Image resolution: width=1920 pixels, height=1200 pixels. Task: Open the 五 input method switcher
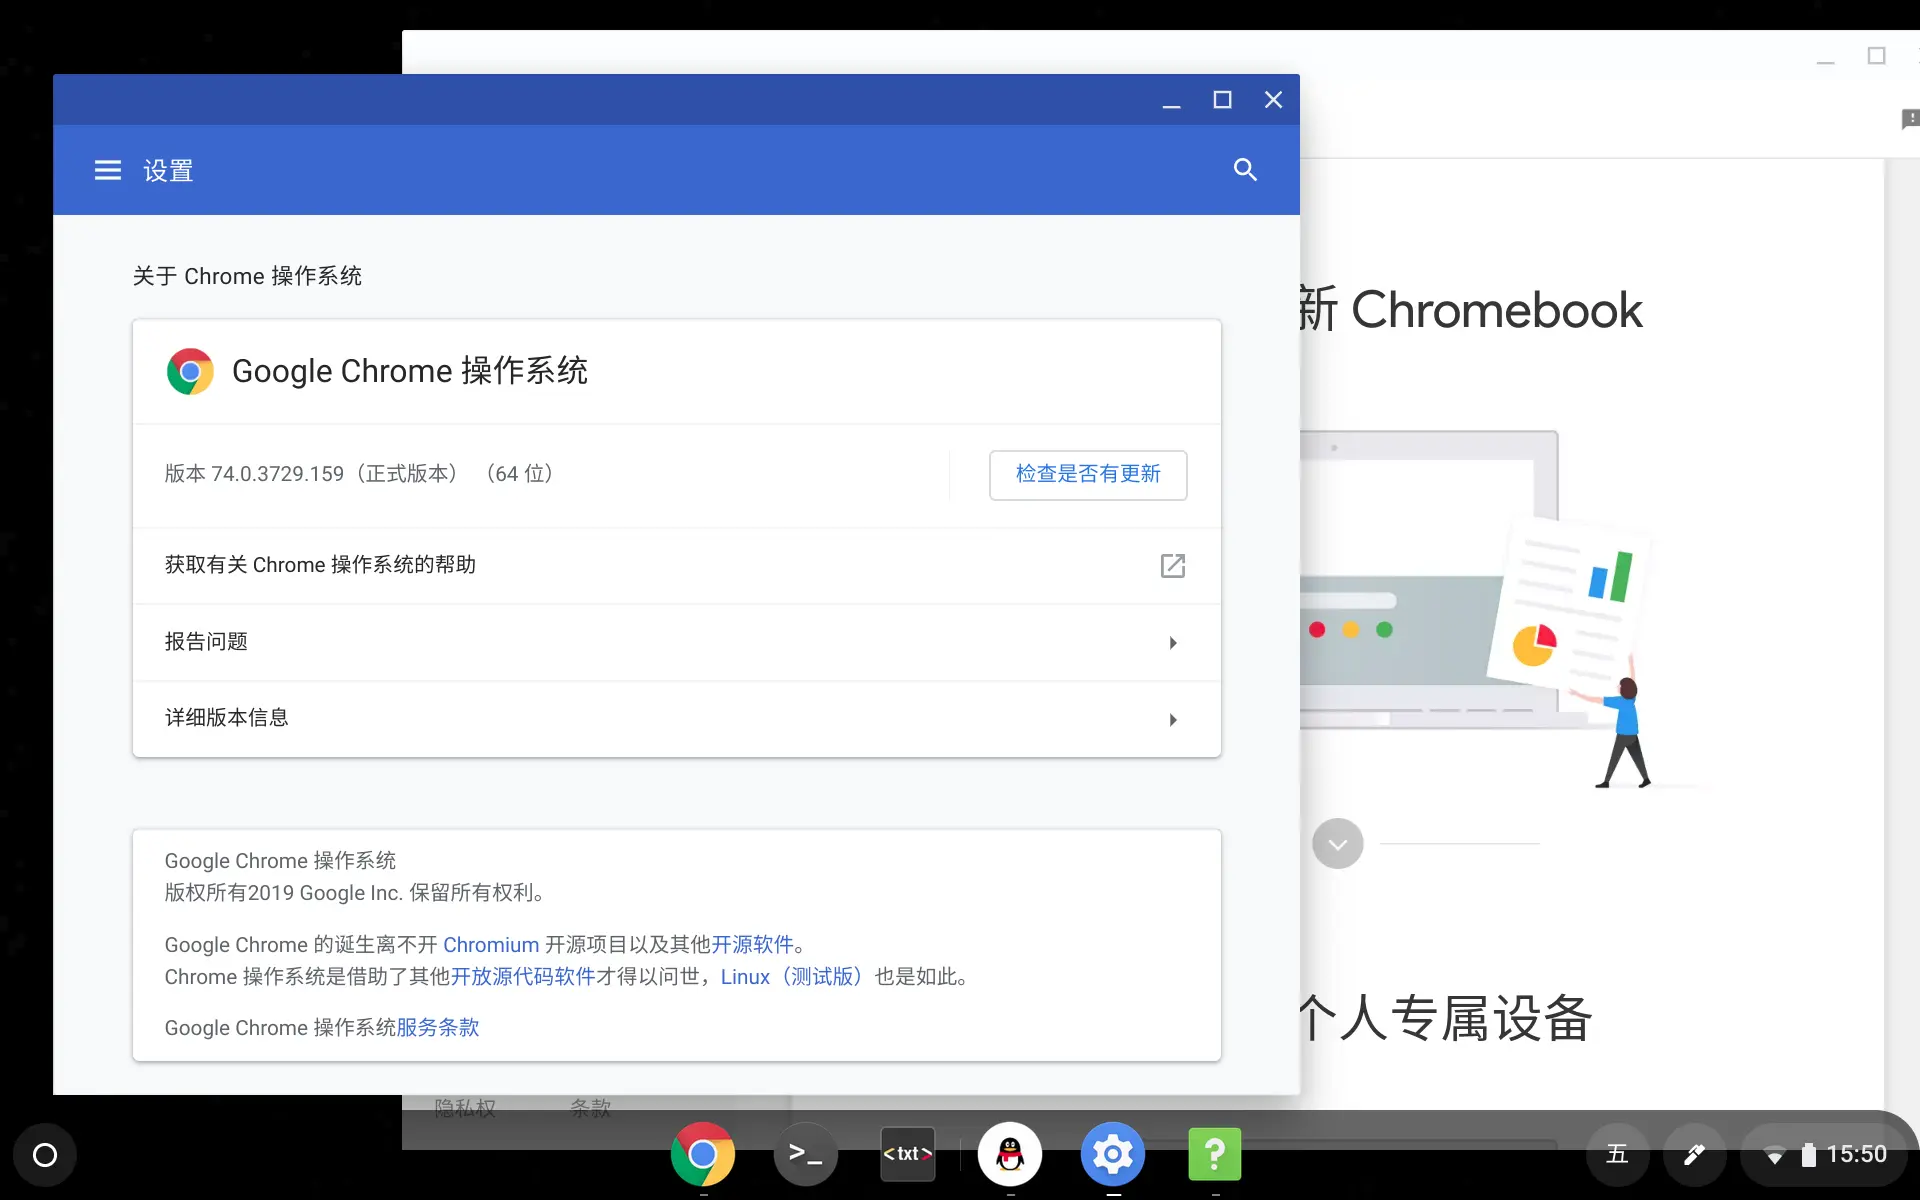point(1617,1155)
